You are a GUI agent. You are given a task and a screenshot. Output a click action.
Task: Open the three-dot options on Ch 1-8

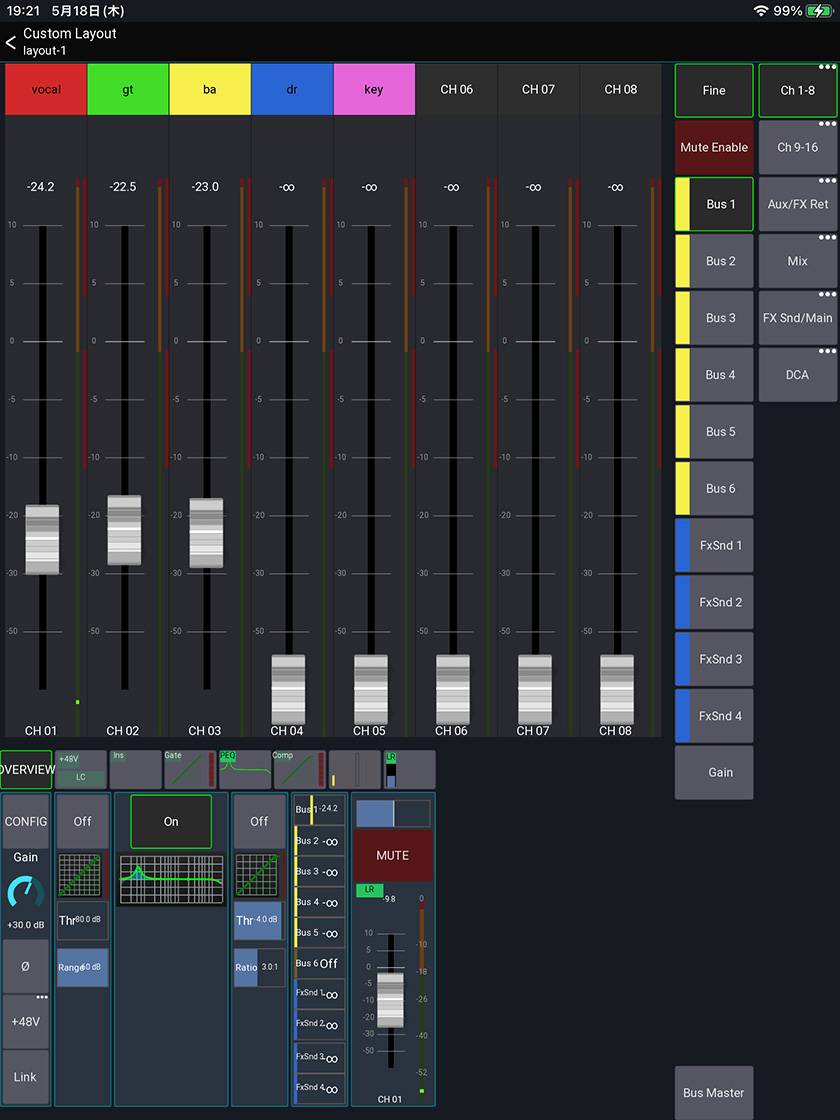click(826, 68)
